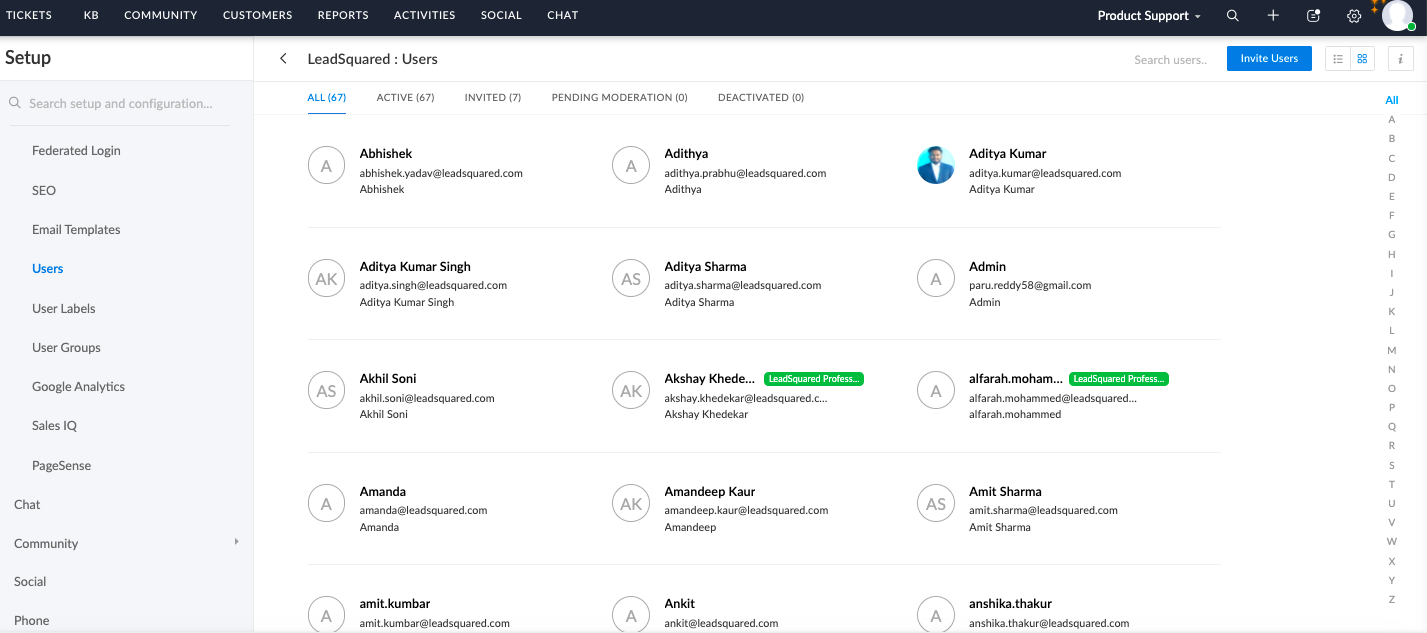Switch to list view layout
1427x633 pixels.
point(1338,59)
